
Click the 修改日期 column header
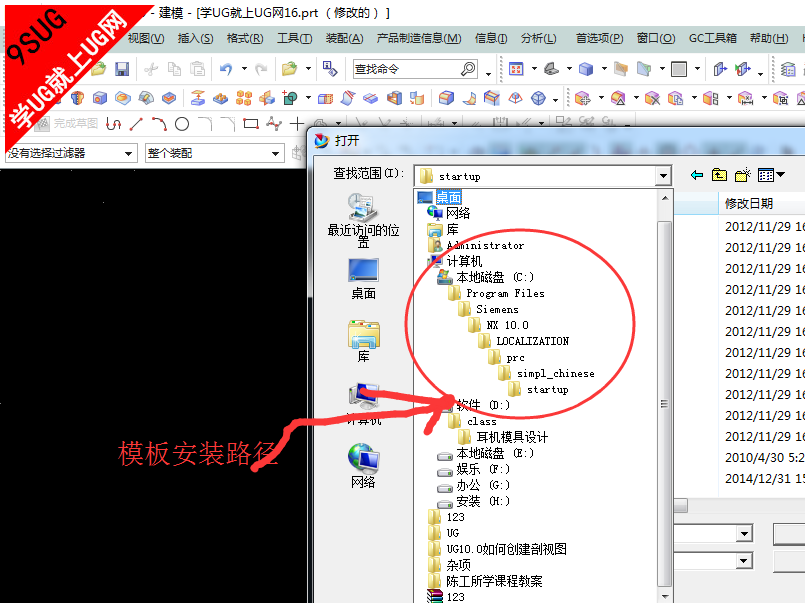pyautogui.click(x=749, y=204)
